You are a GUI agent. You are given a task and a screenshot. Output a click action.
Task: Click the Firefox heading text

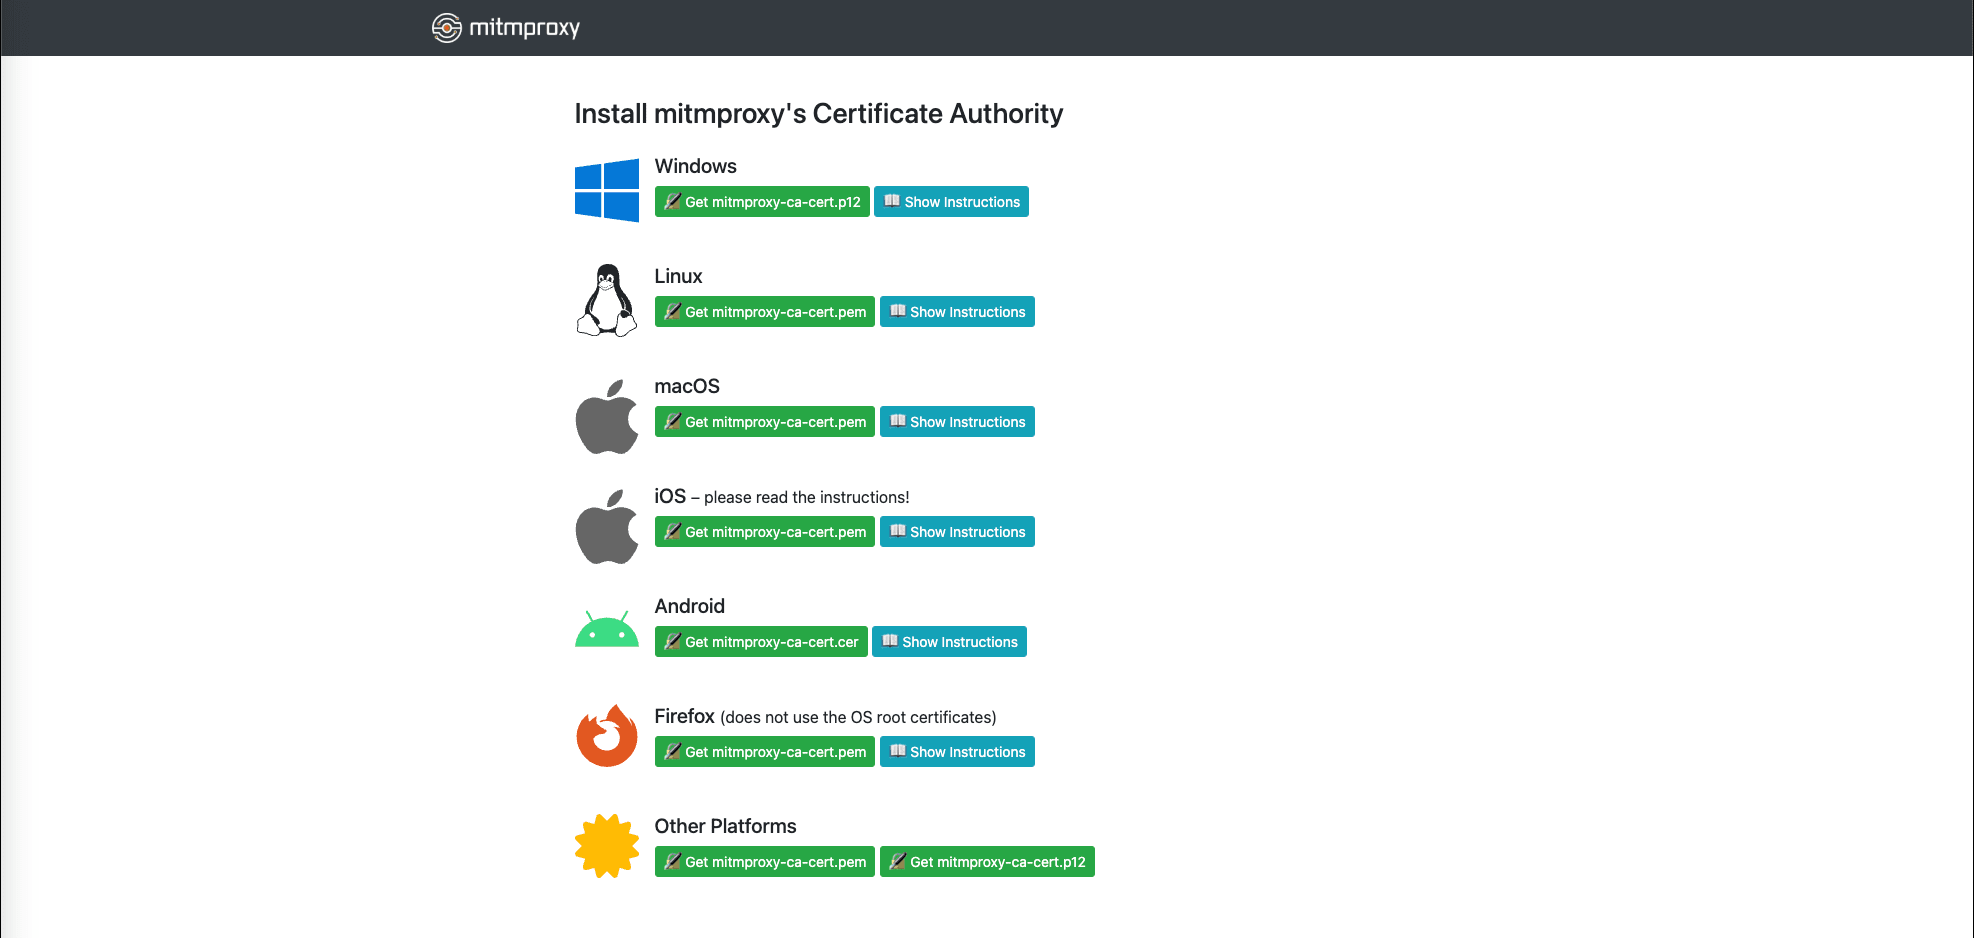tap(684, 716)
